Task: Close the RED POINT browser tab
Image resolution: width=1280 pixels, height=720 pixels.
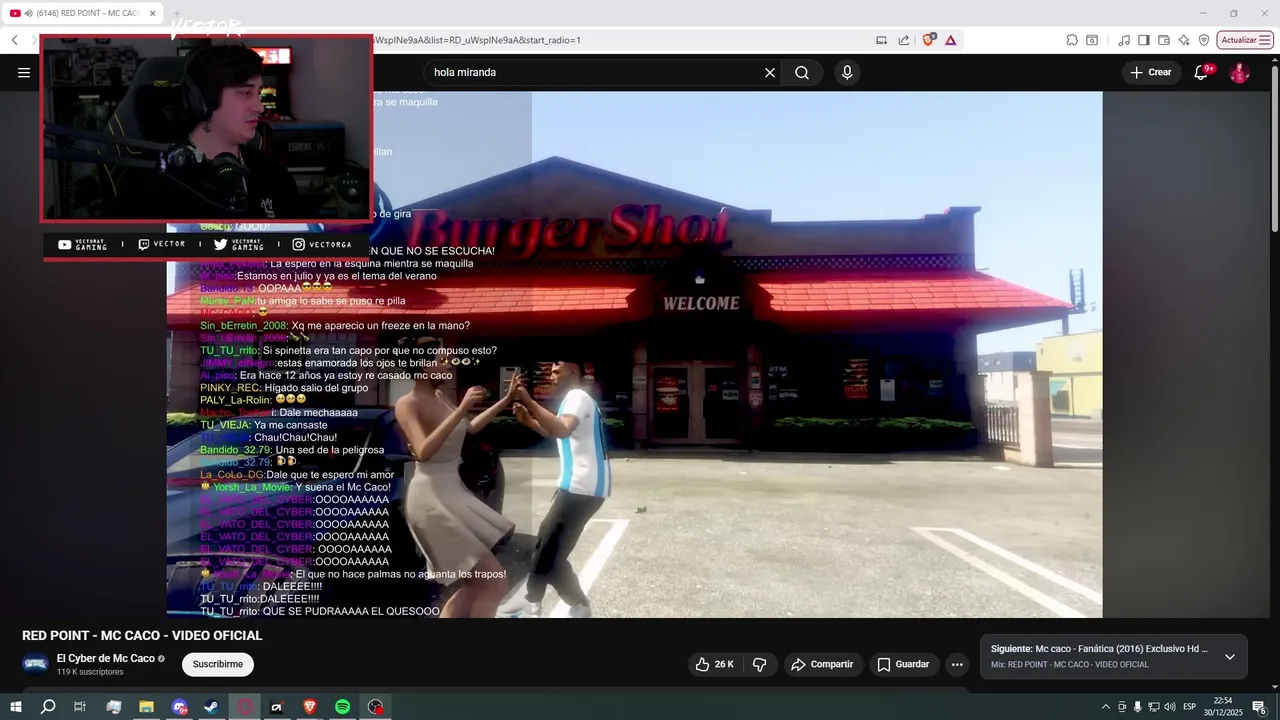Action: 153,13
